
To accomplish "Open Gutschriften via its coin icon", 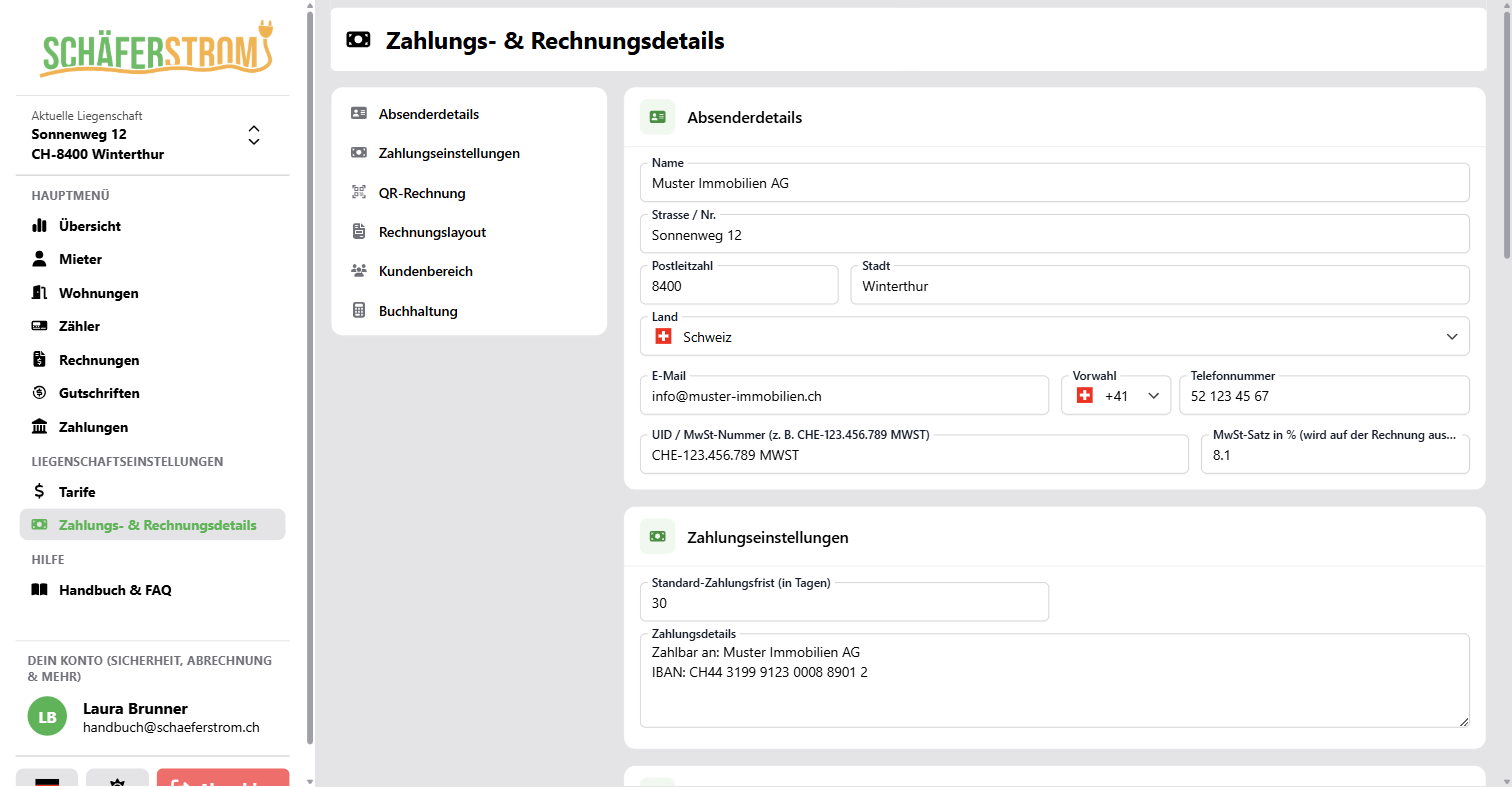I will [x=40, y=393].
